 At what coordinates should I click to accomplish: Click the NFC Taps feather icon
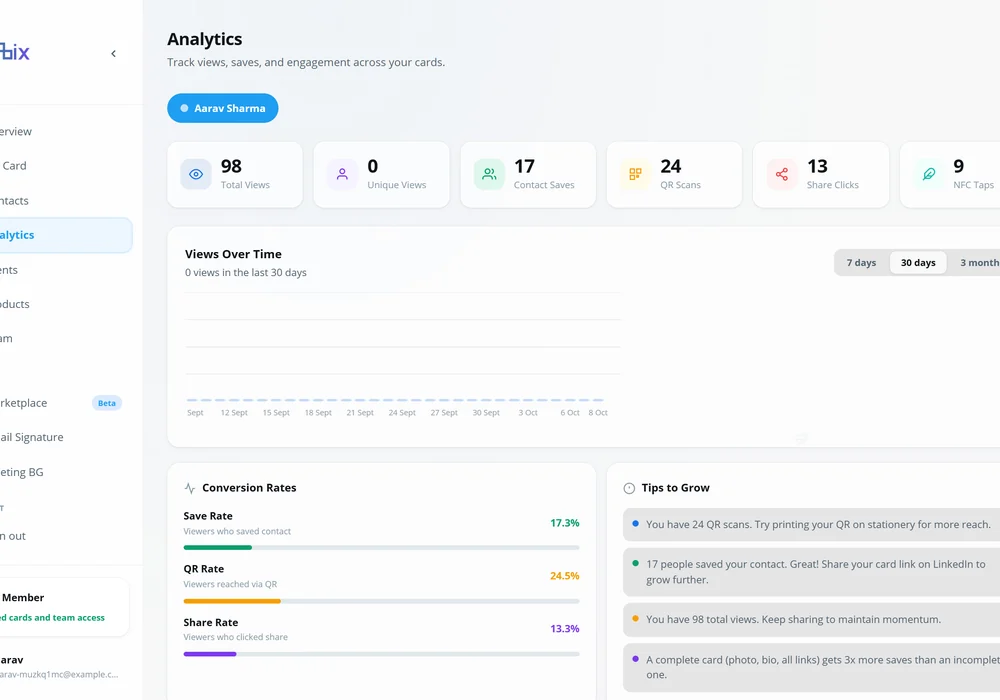(x=929, y=174)
